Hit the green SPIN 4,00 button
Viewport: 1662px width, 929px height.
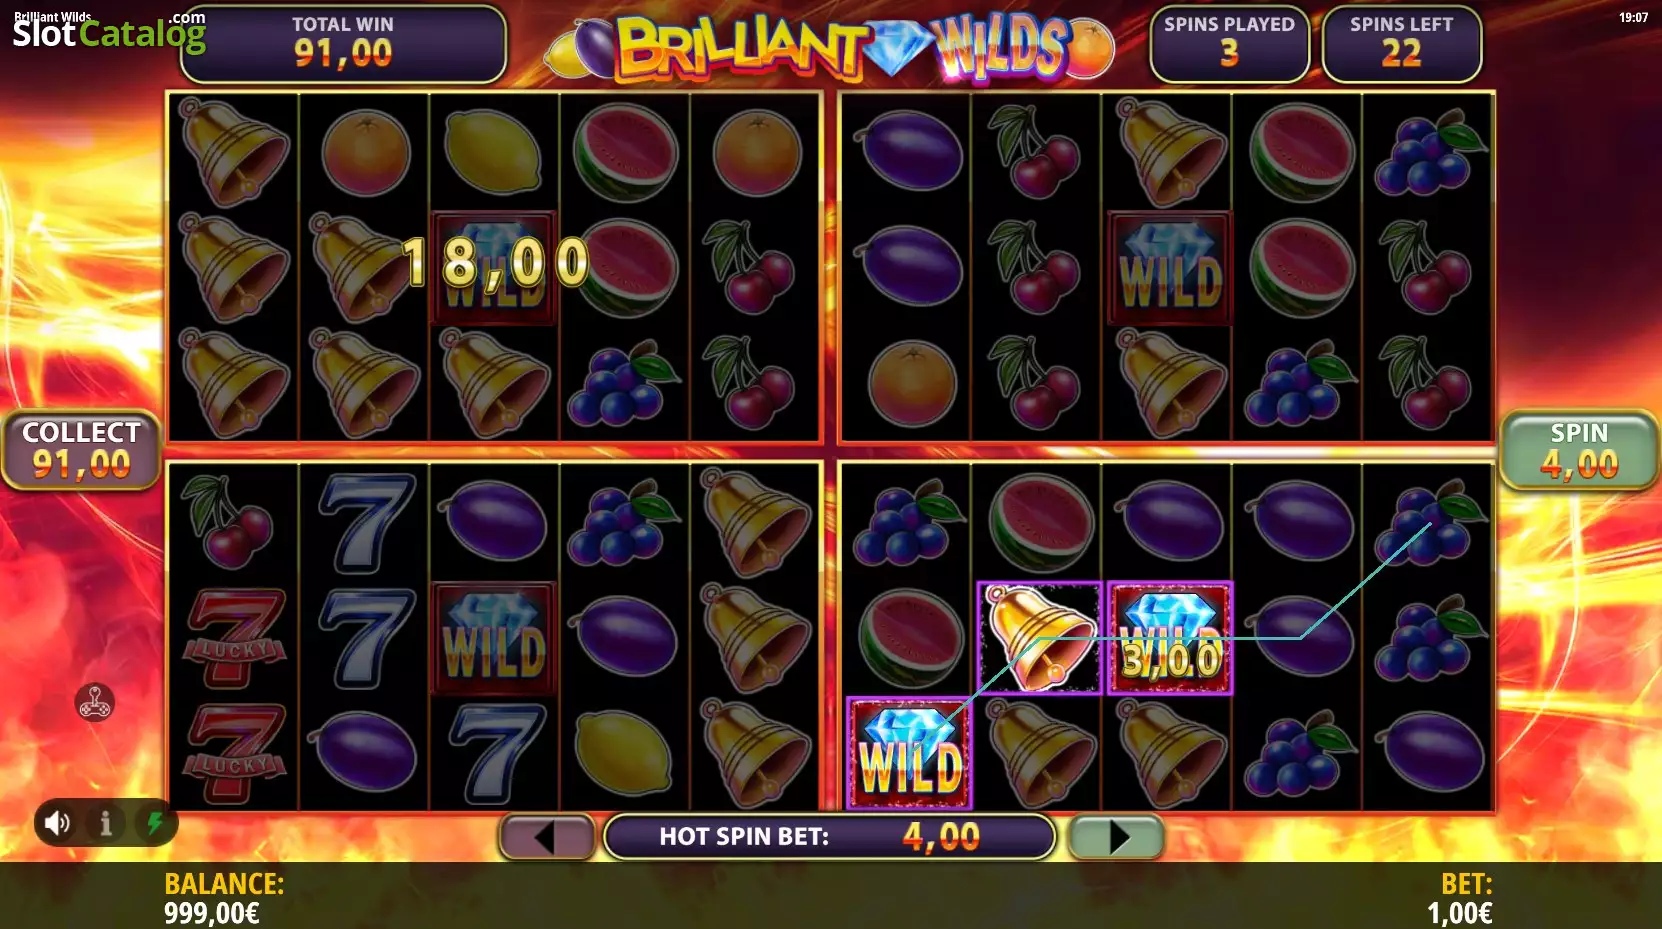coord(1579,450)
